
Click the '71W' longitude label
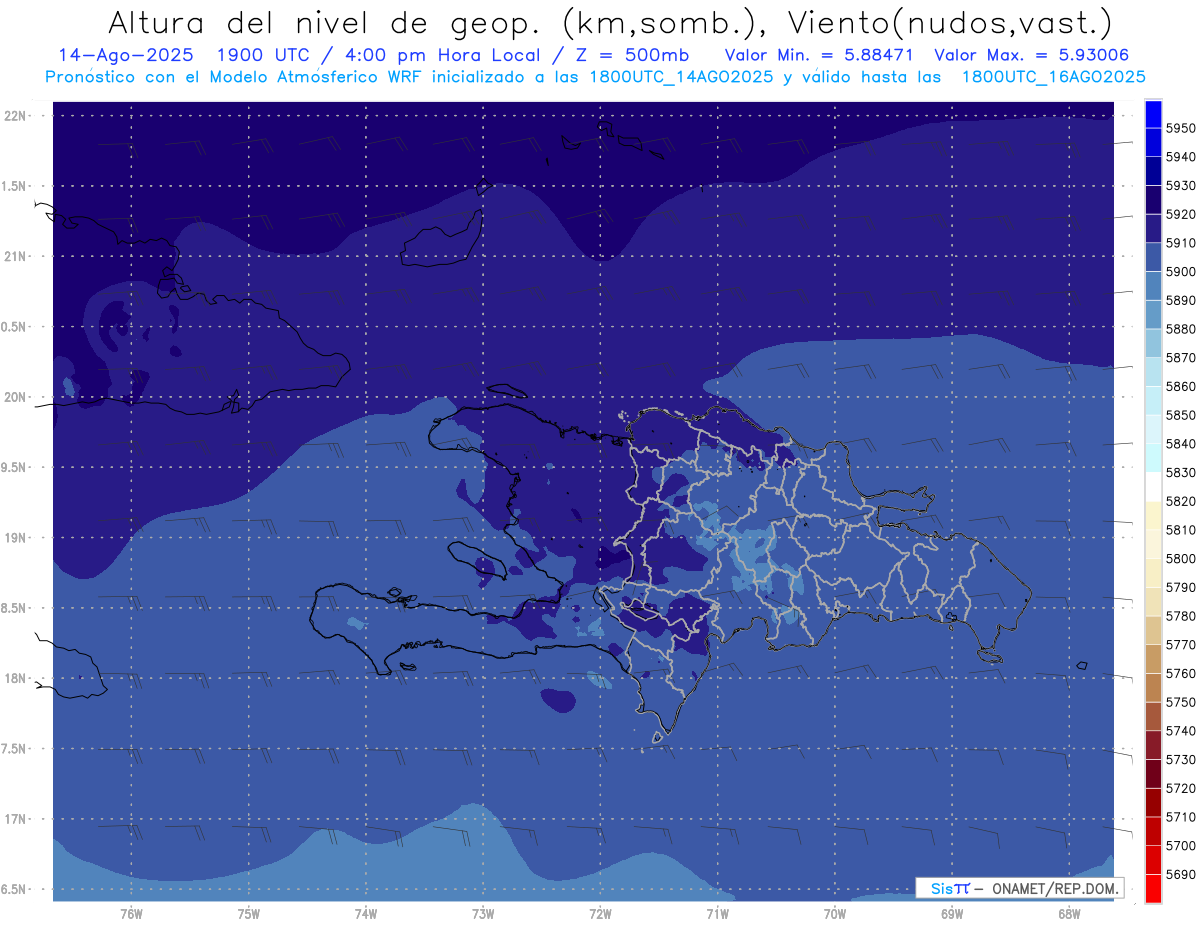click(x=717, y=914)
